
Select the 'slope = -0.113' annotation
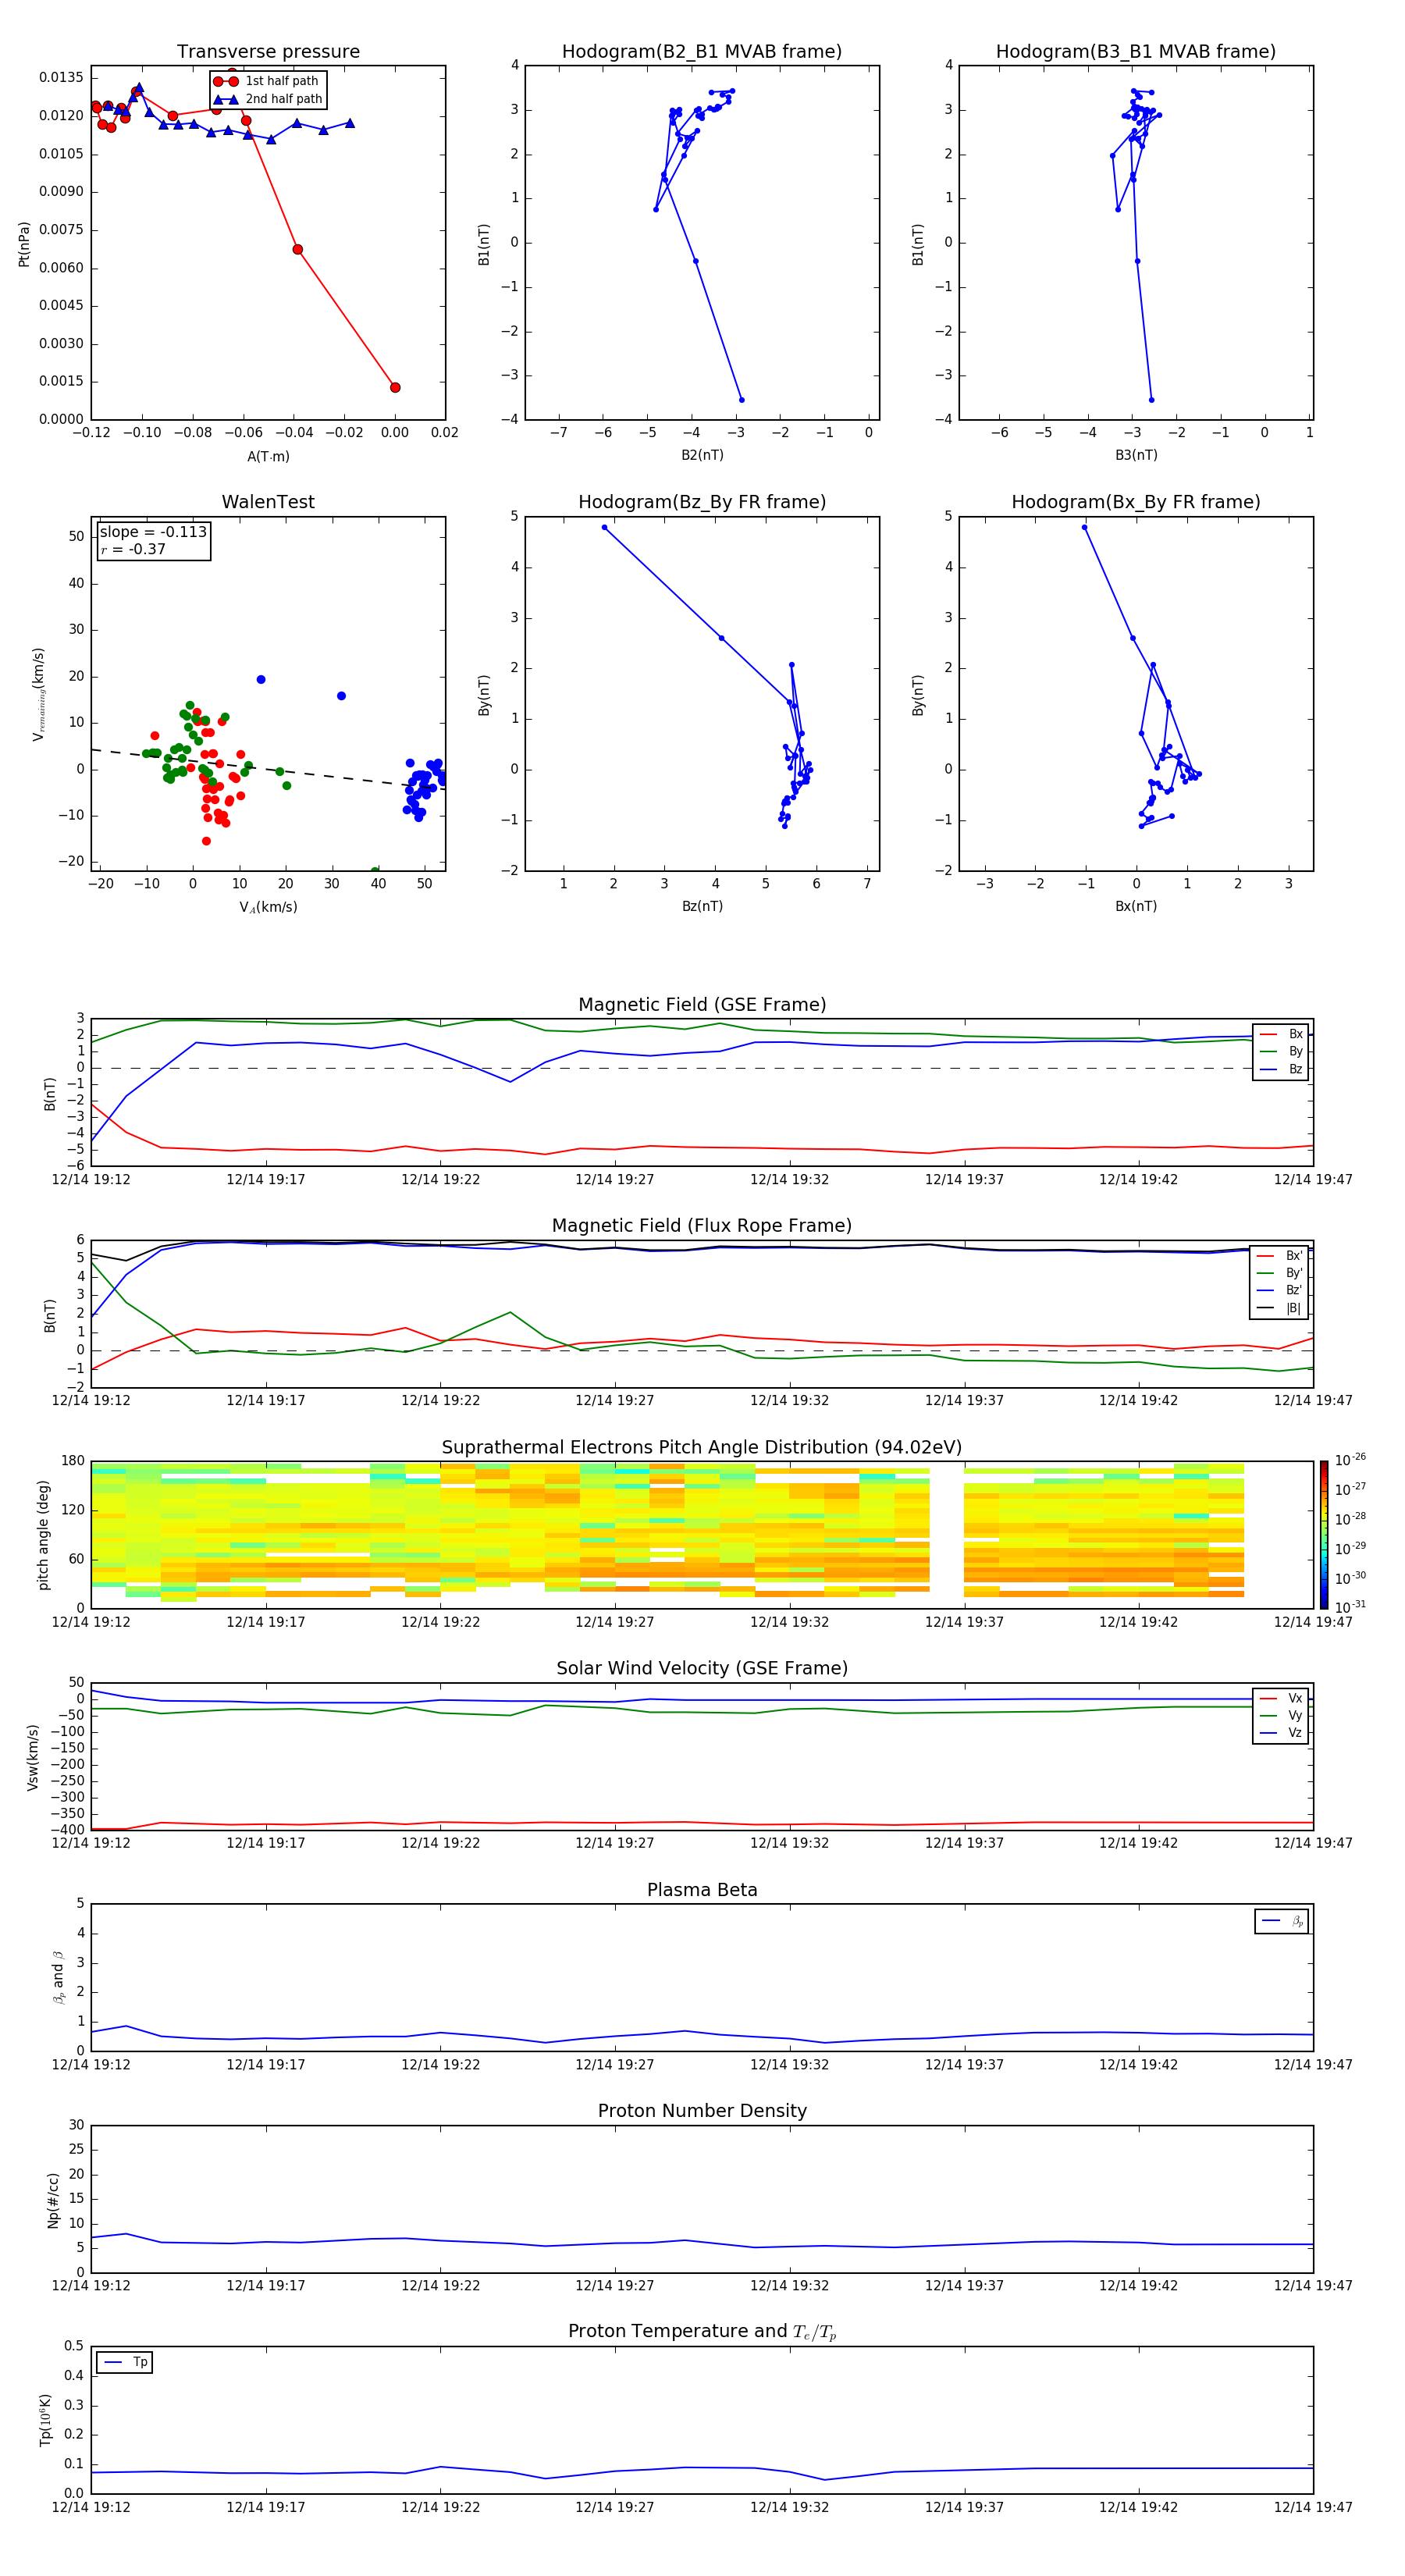tap(153, 532)
